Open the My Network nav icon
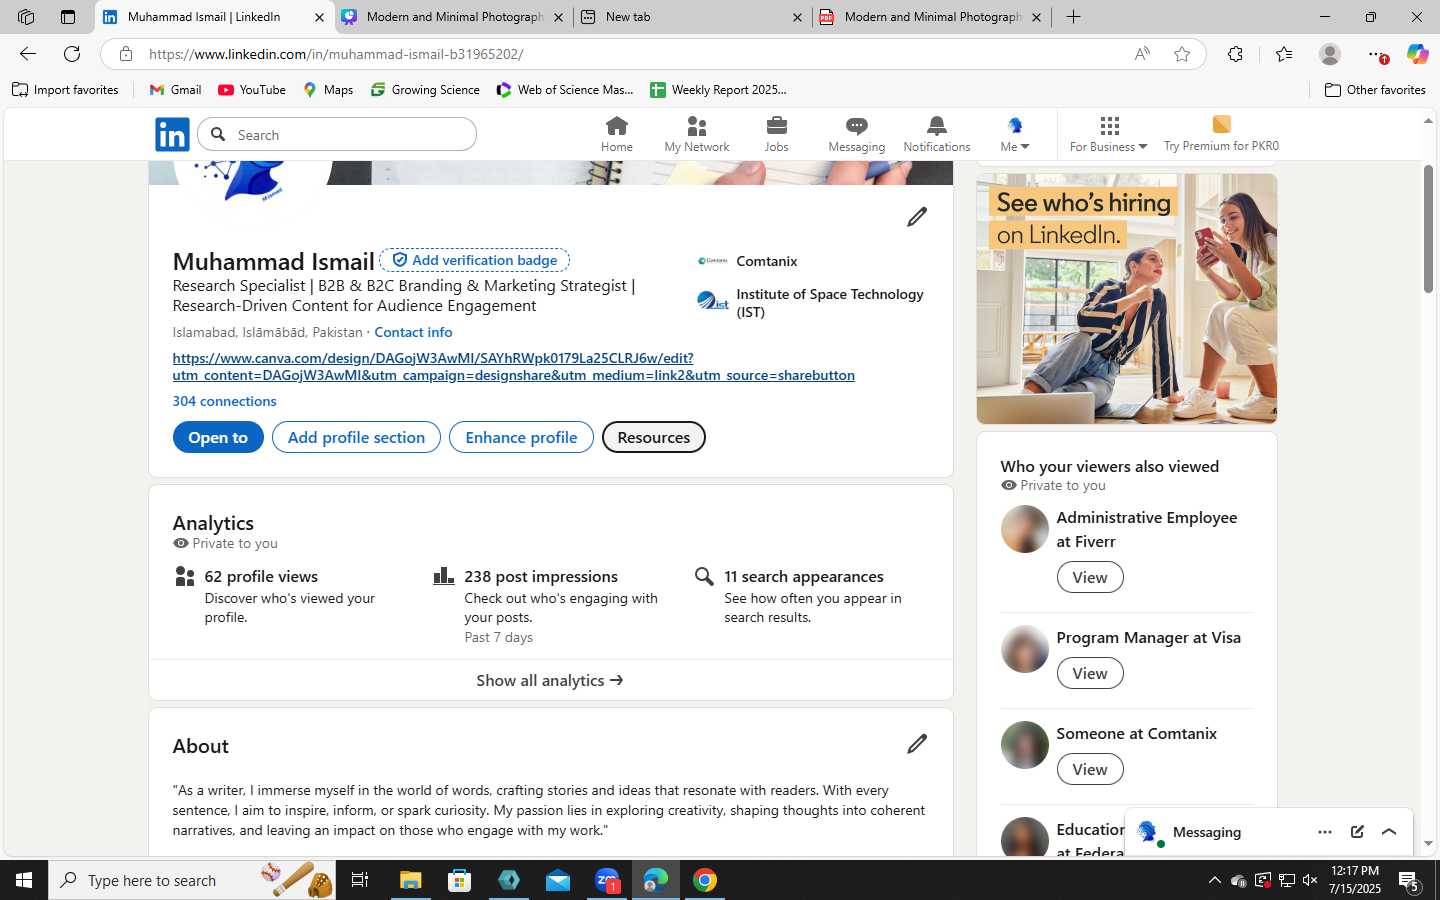This screenshot has width=1440, height=900. pyautogui.click(x=696, y=134)
